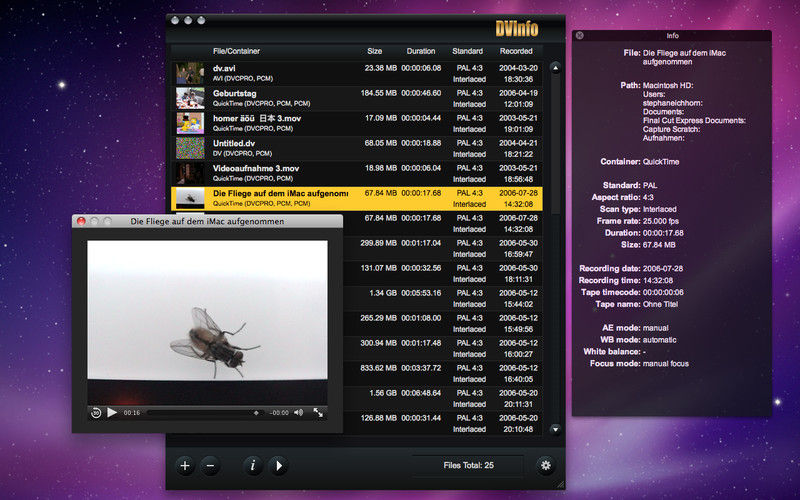This screenshot has height=500, width=800.
Task: Select the Geburtstag file row
Action: pyautogui.click(x=357, y=98)
